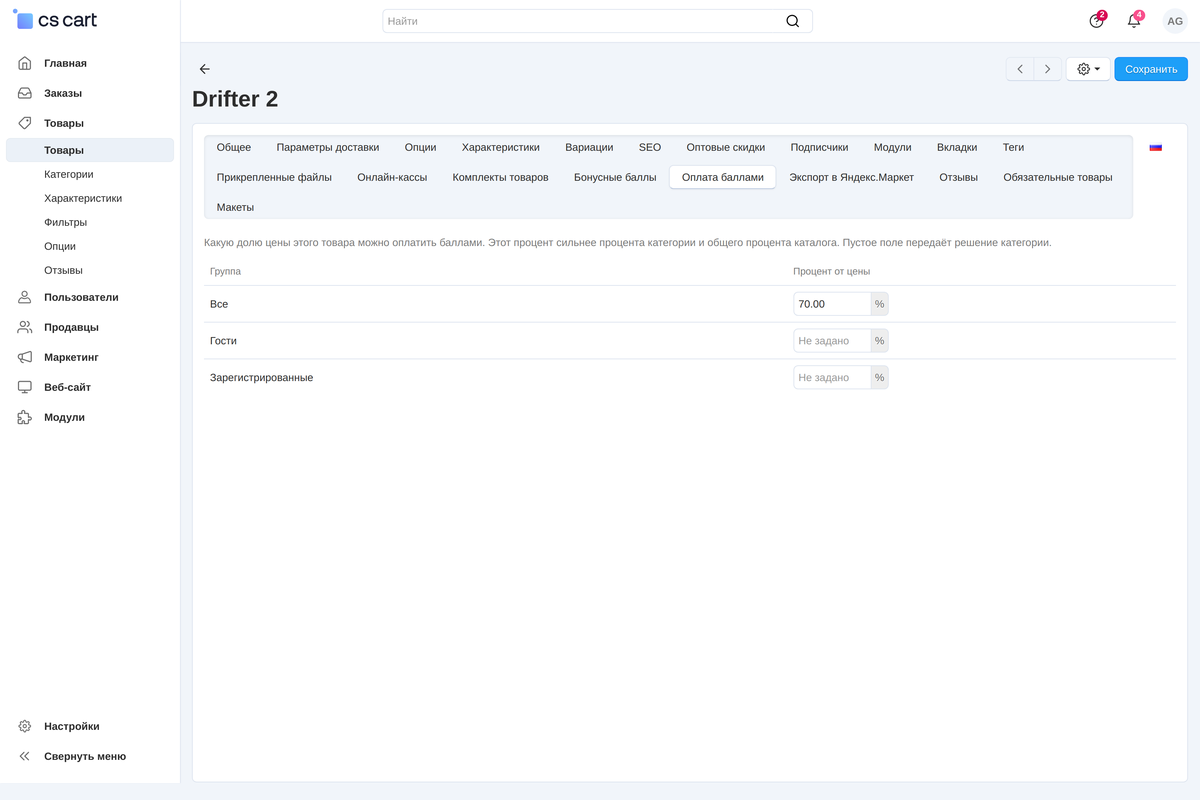Screen dimensions: 1200x800
Task: Go to next product chevron
Action: point(1047,69)
